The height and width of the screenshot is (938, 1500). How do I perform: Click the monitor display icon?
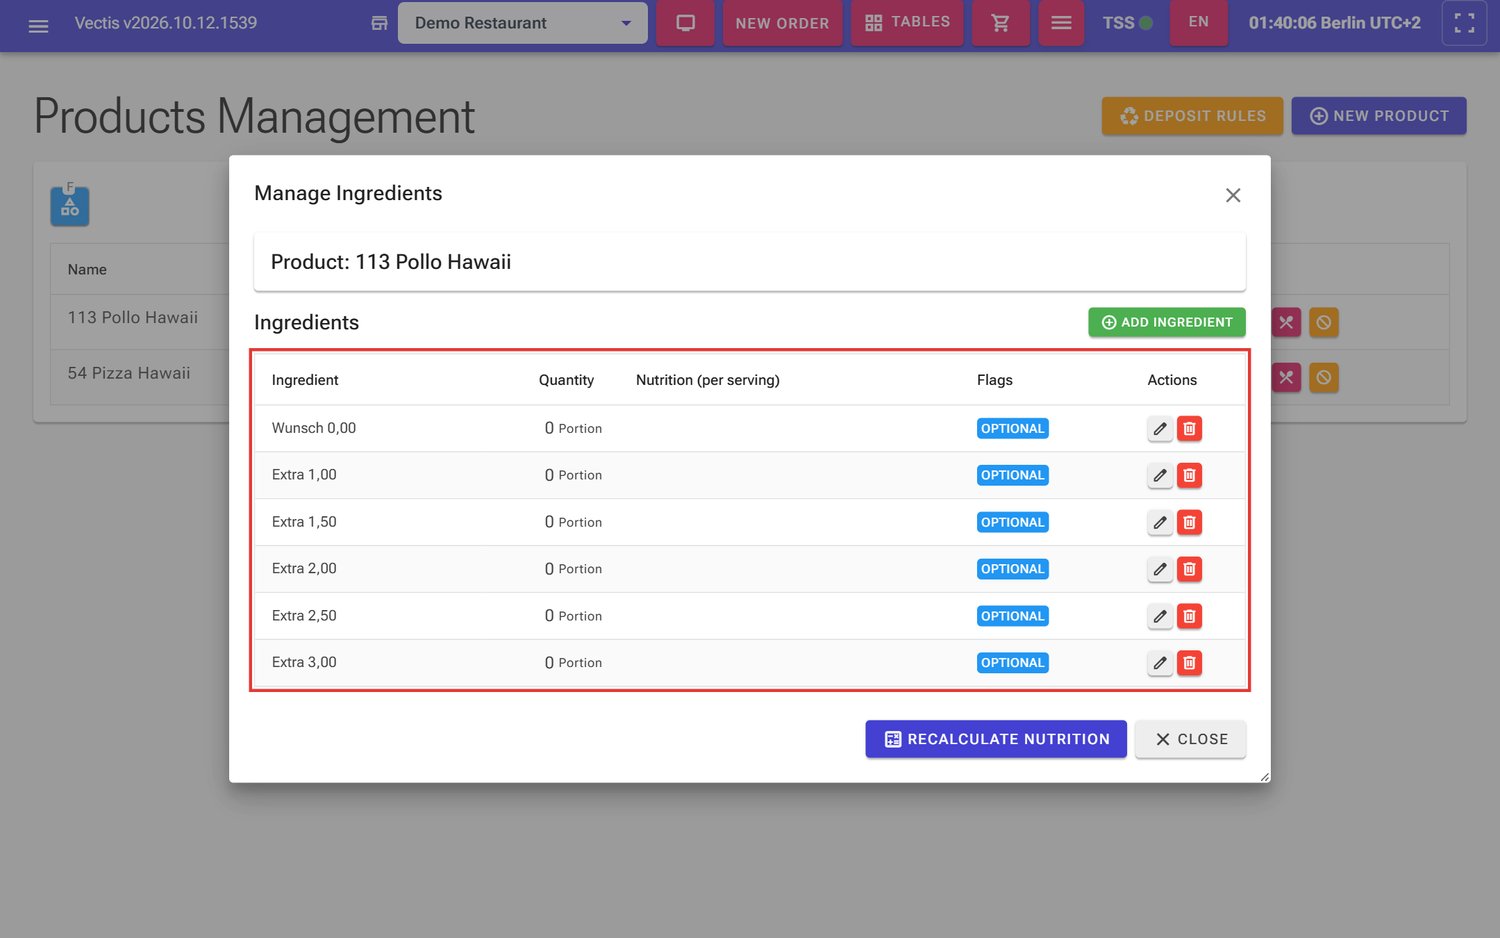(685, 23)
